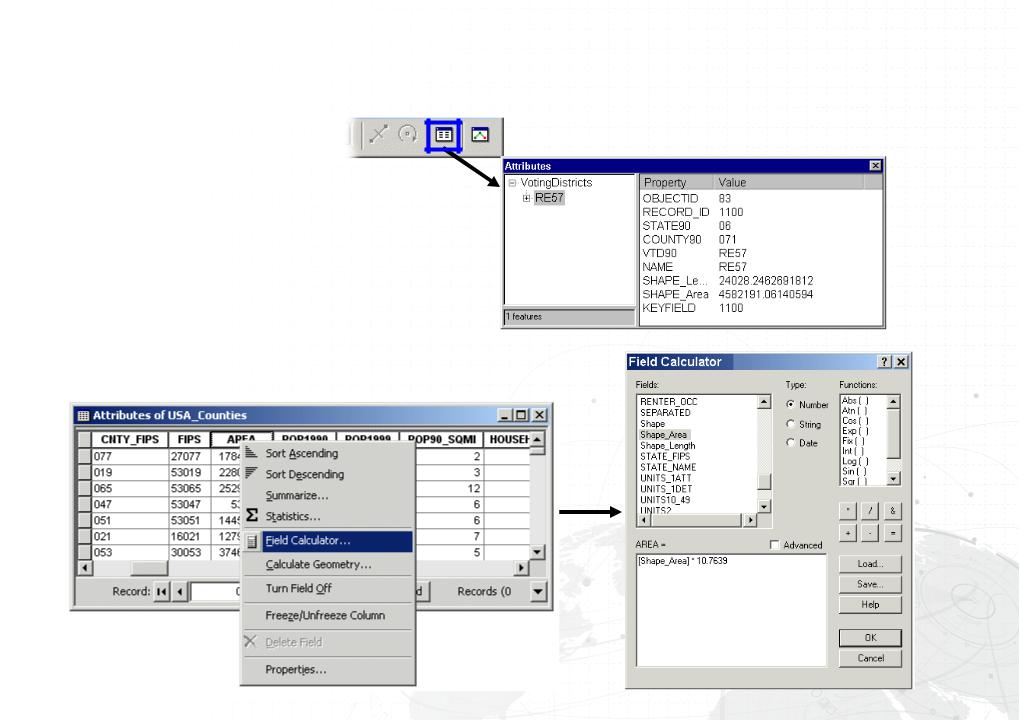1019x720 pixels.
Task: Select the Abs ( ) function
Action: pos(855,401)
